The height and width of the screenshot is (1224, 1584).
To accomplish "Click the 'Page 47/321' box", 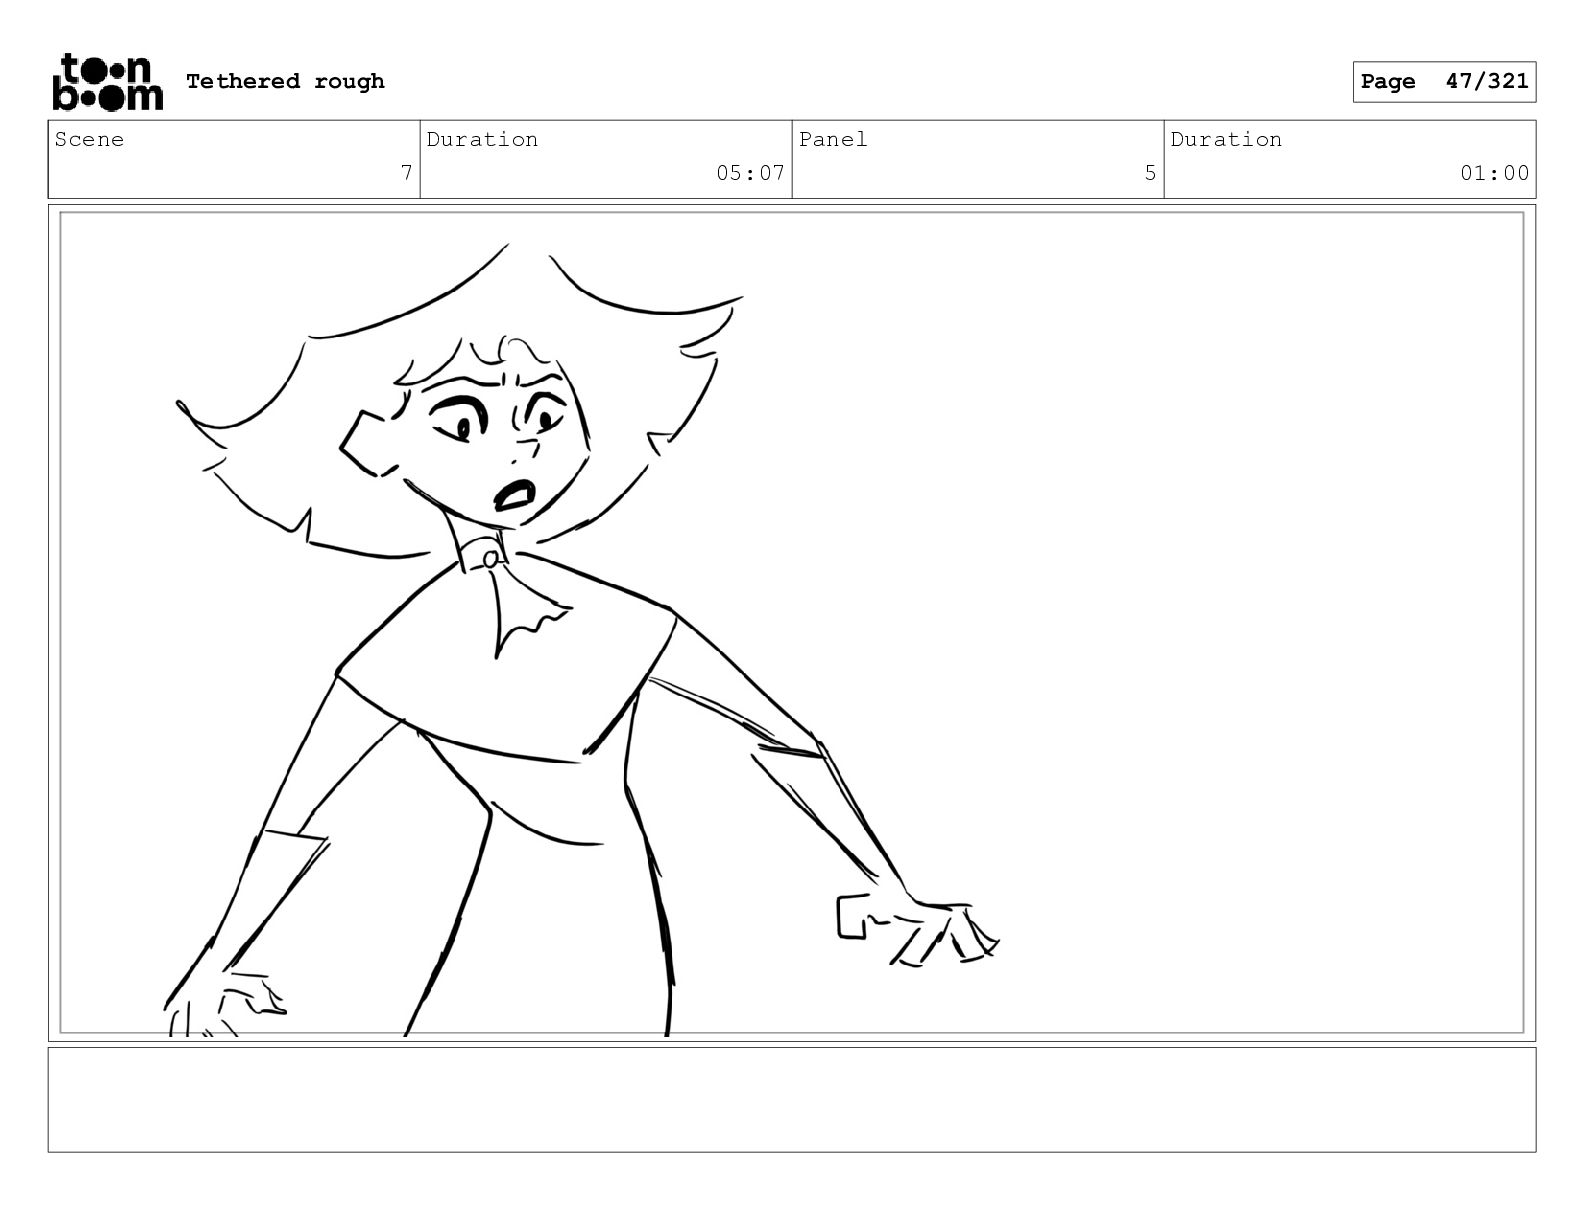I will pyautogui.click(x=1444, y=82).
